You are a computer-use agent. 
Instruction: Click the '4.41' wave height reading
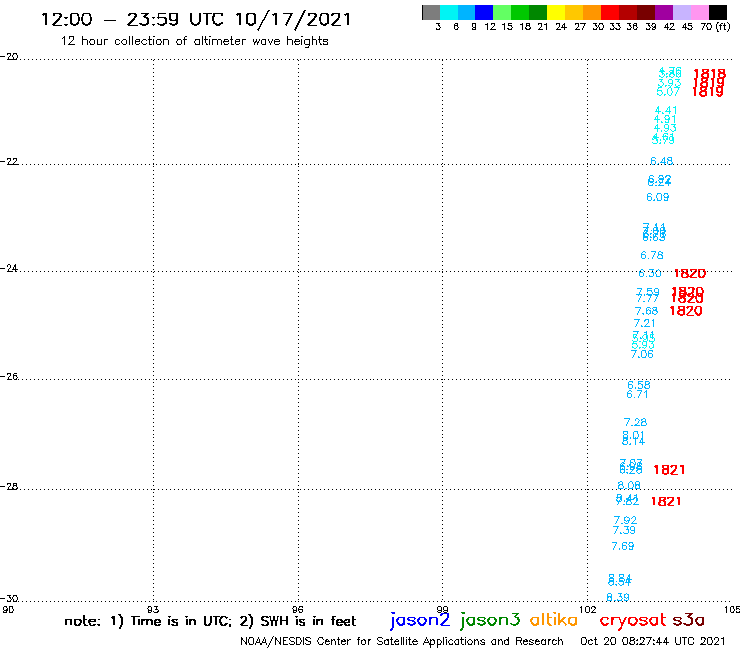tap(666, 110)
